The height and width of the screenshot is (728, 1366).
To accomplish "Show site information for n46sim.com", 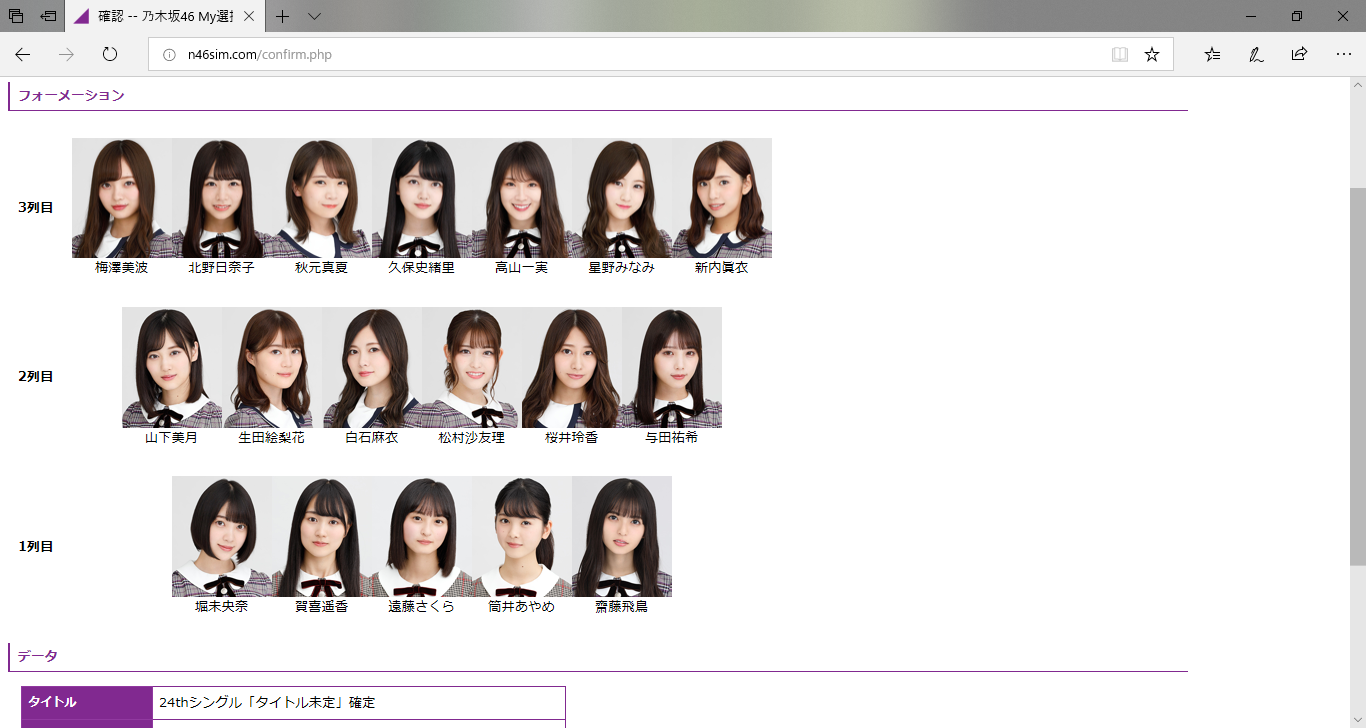I will pos(169,55).
